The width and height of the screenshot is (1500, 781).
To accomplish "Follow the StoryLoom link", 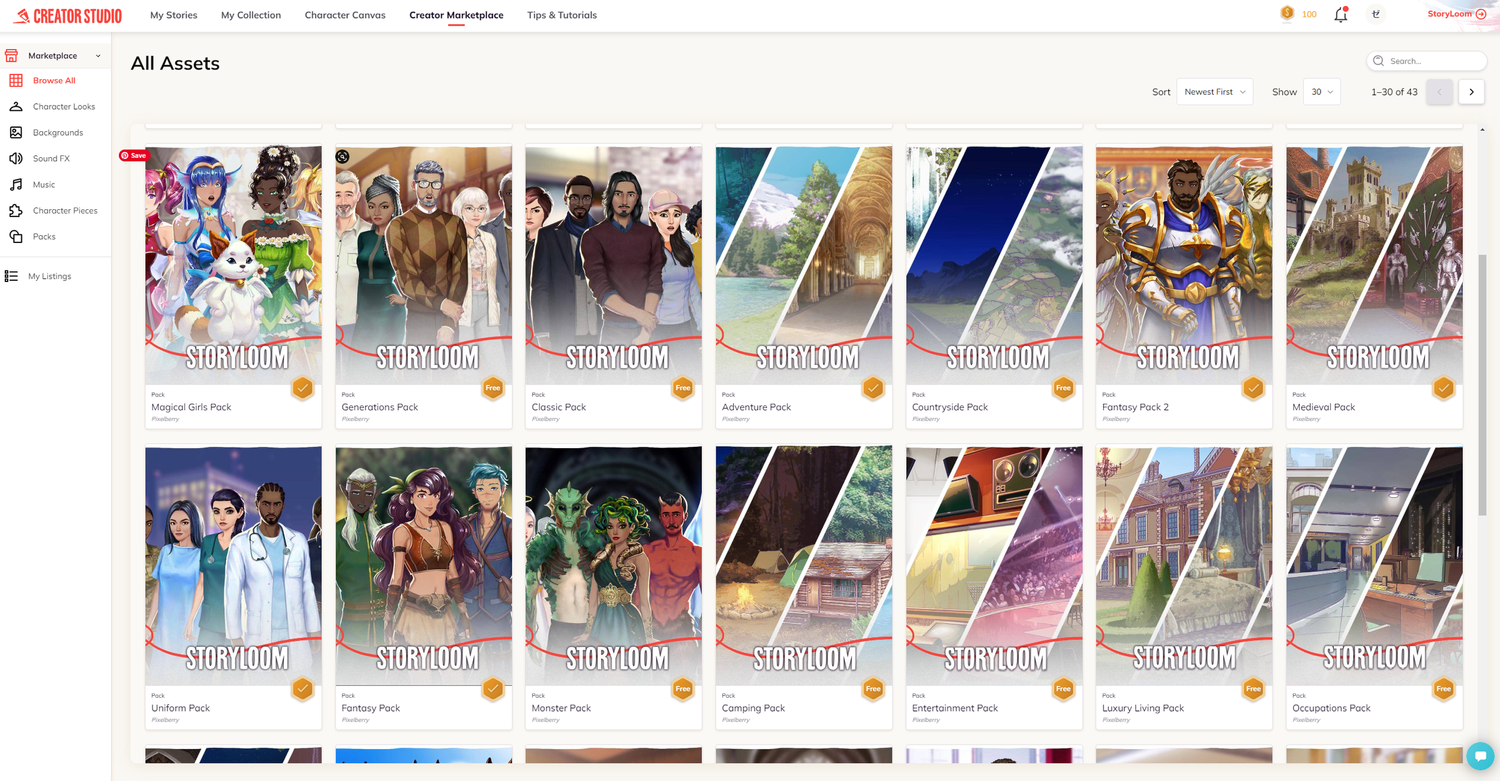I will click(x=1456, y=14).
